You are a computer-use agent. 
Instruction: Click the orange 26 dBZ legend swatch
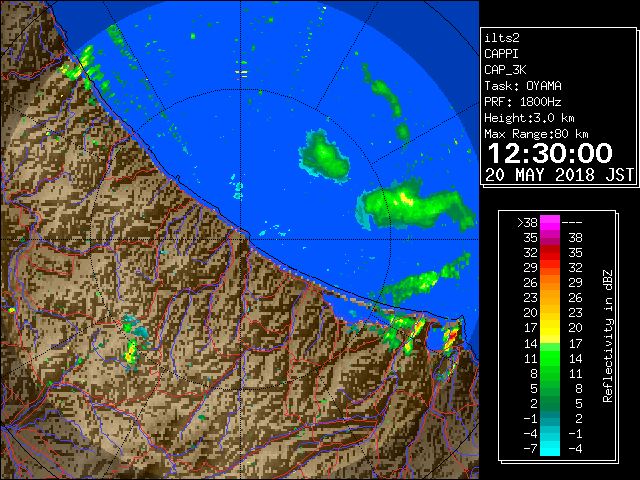click(550, 282)
